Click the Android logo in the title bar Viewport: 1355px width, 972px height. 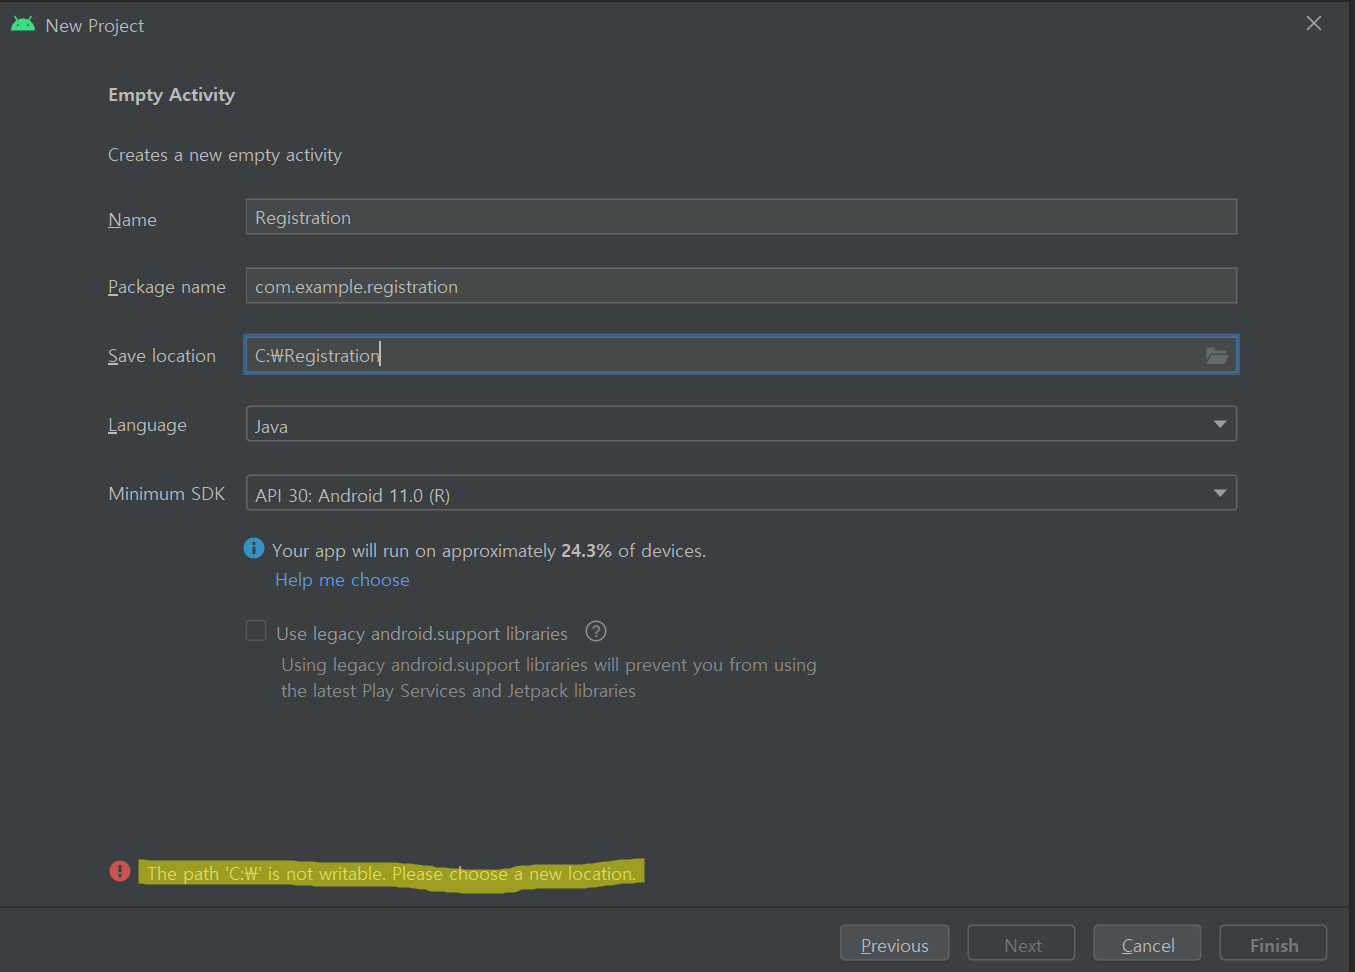[x=23, y=24]
